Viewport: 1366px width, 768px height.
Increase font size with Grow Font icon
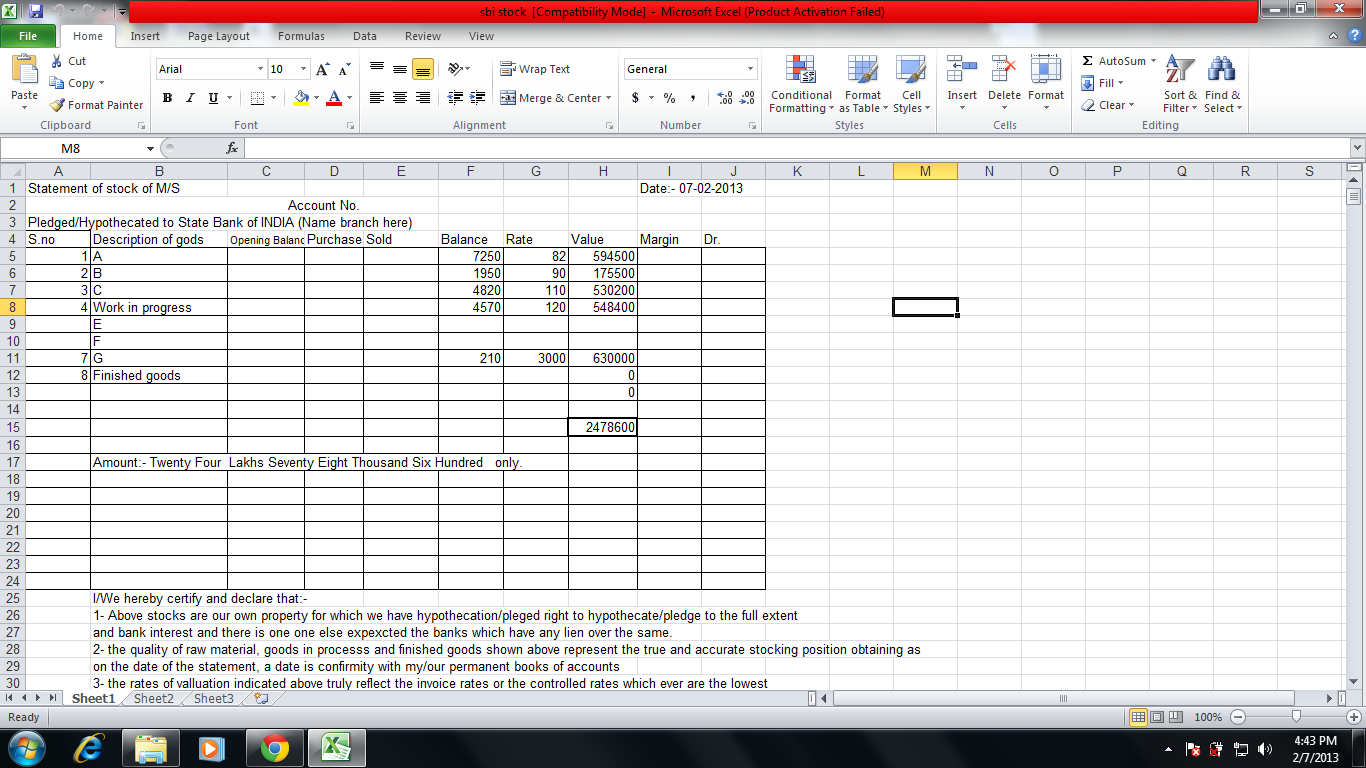322,69
